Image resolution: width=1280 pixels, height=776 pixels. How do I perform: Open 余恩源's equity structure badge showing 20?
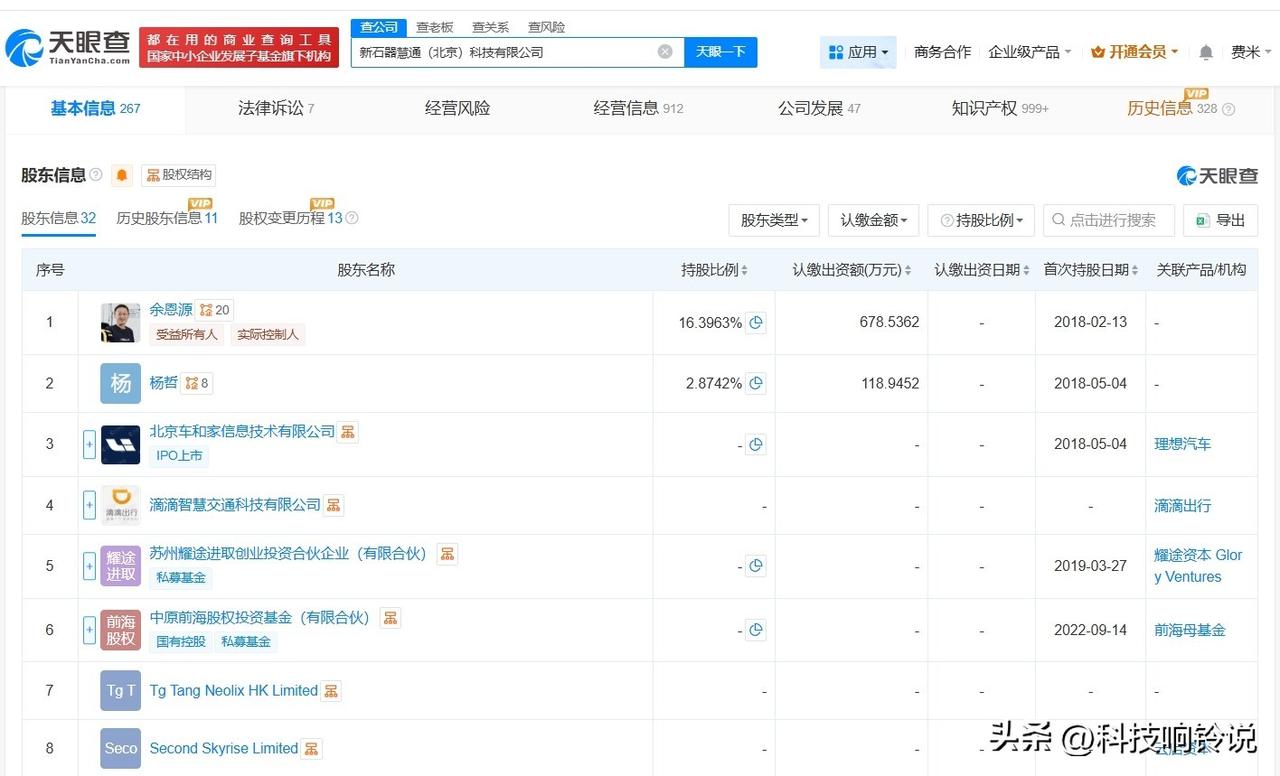pyautogui.click(x=215, y=310)
